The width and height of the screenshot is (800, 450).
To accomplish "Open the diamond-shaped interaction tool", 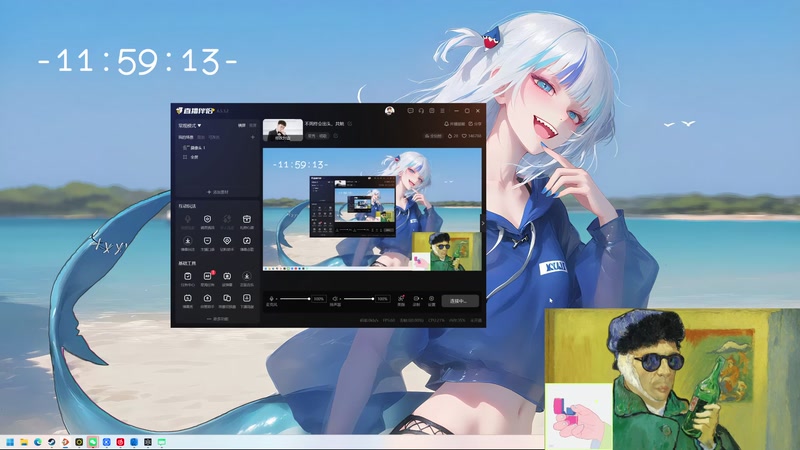I will (227, 243).
